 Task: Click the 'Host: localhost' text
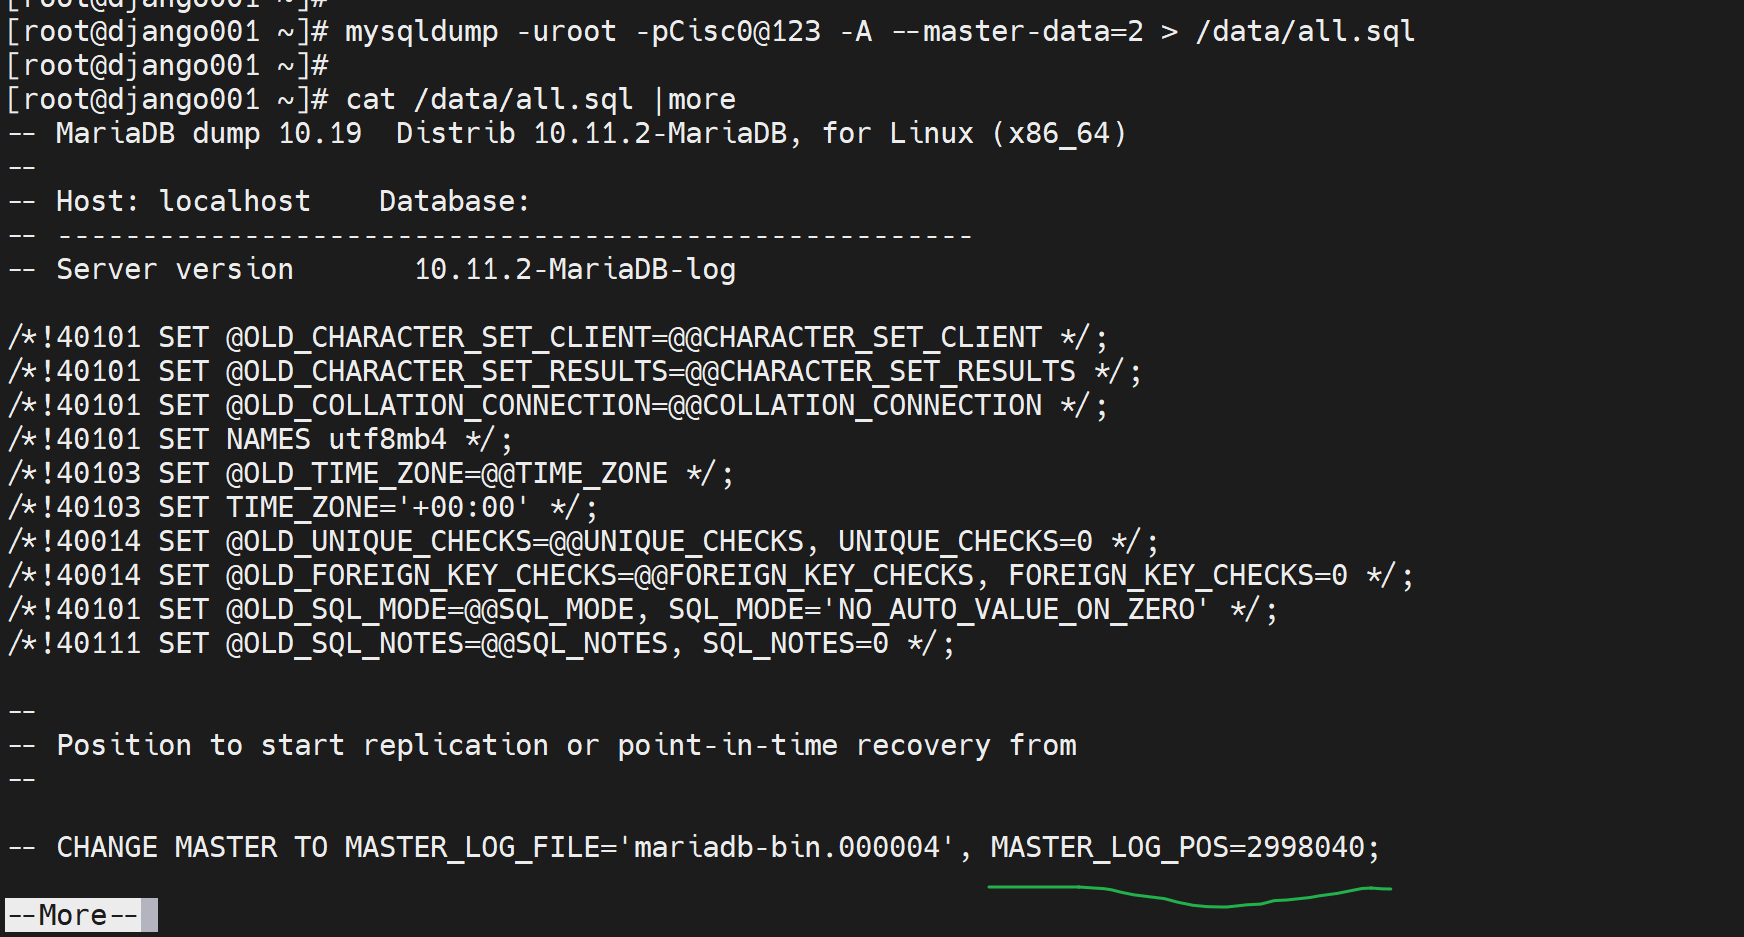[x=183, y=201]
